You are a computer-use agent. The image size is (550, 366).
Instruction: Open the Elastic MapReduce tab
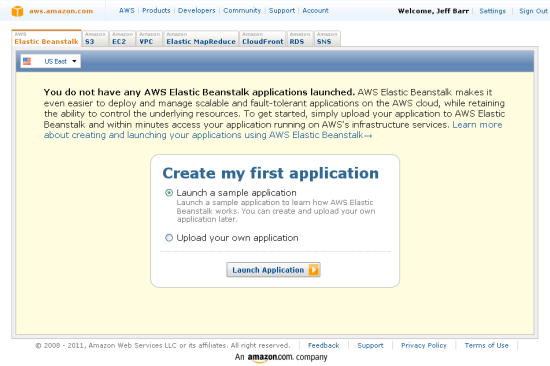(x=201, y=38)
